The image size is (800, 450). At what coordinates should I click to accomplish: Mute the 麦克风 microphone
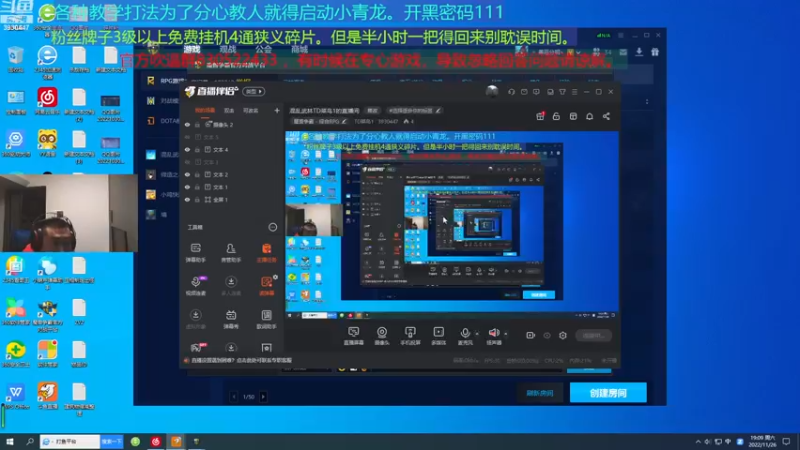(465, 336)
